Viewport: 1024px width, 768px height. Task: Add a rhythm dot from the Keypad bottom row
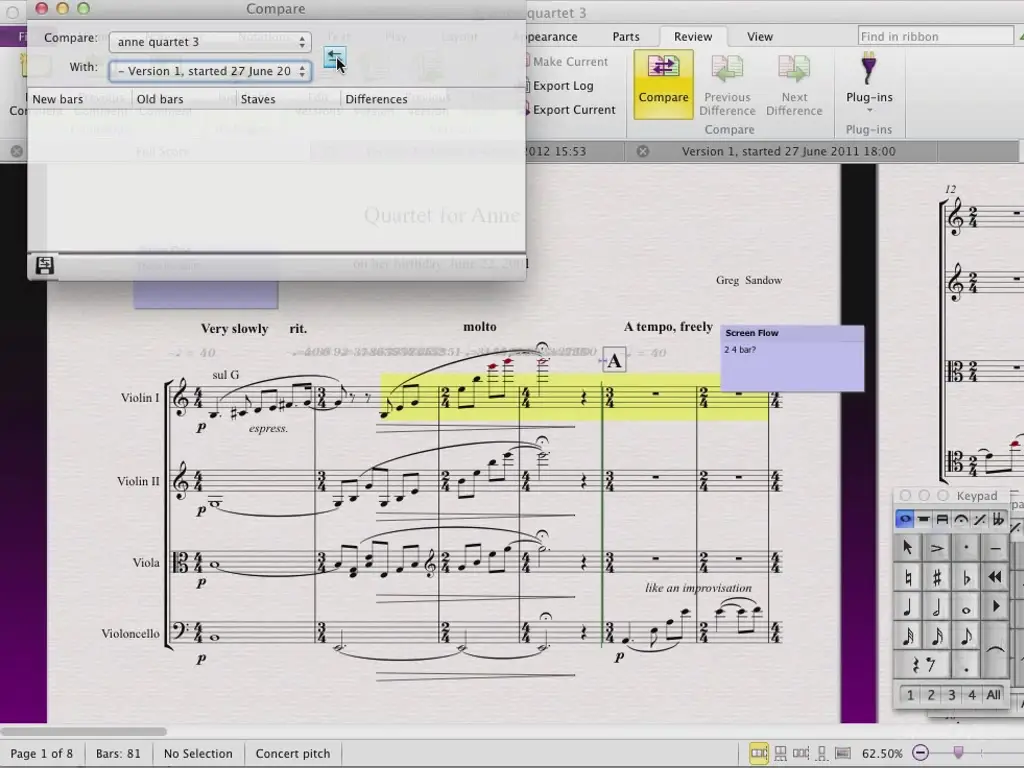coord(966,665)
